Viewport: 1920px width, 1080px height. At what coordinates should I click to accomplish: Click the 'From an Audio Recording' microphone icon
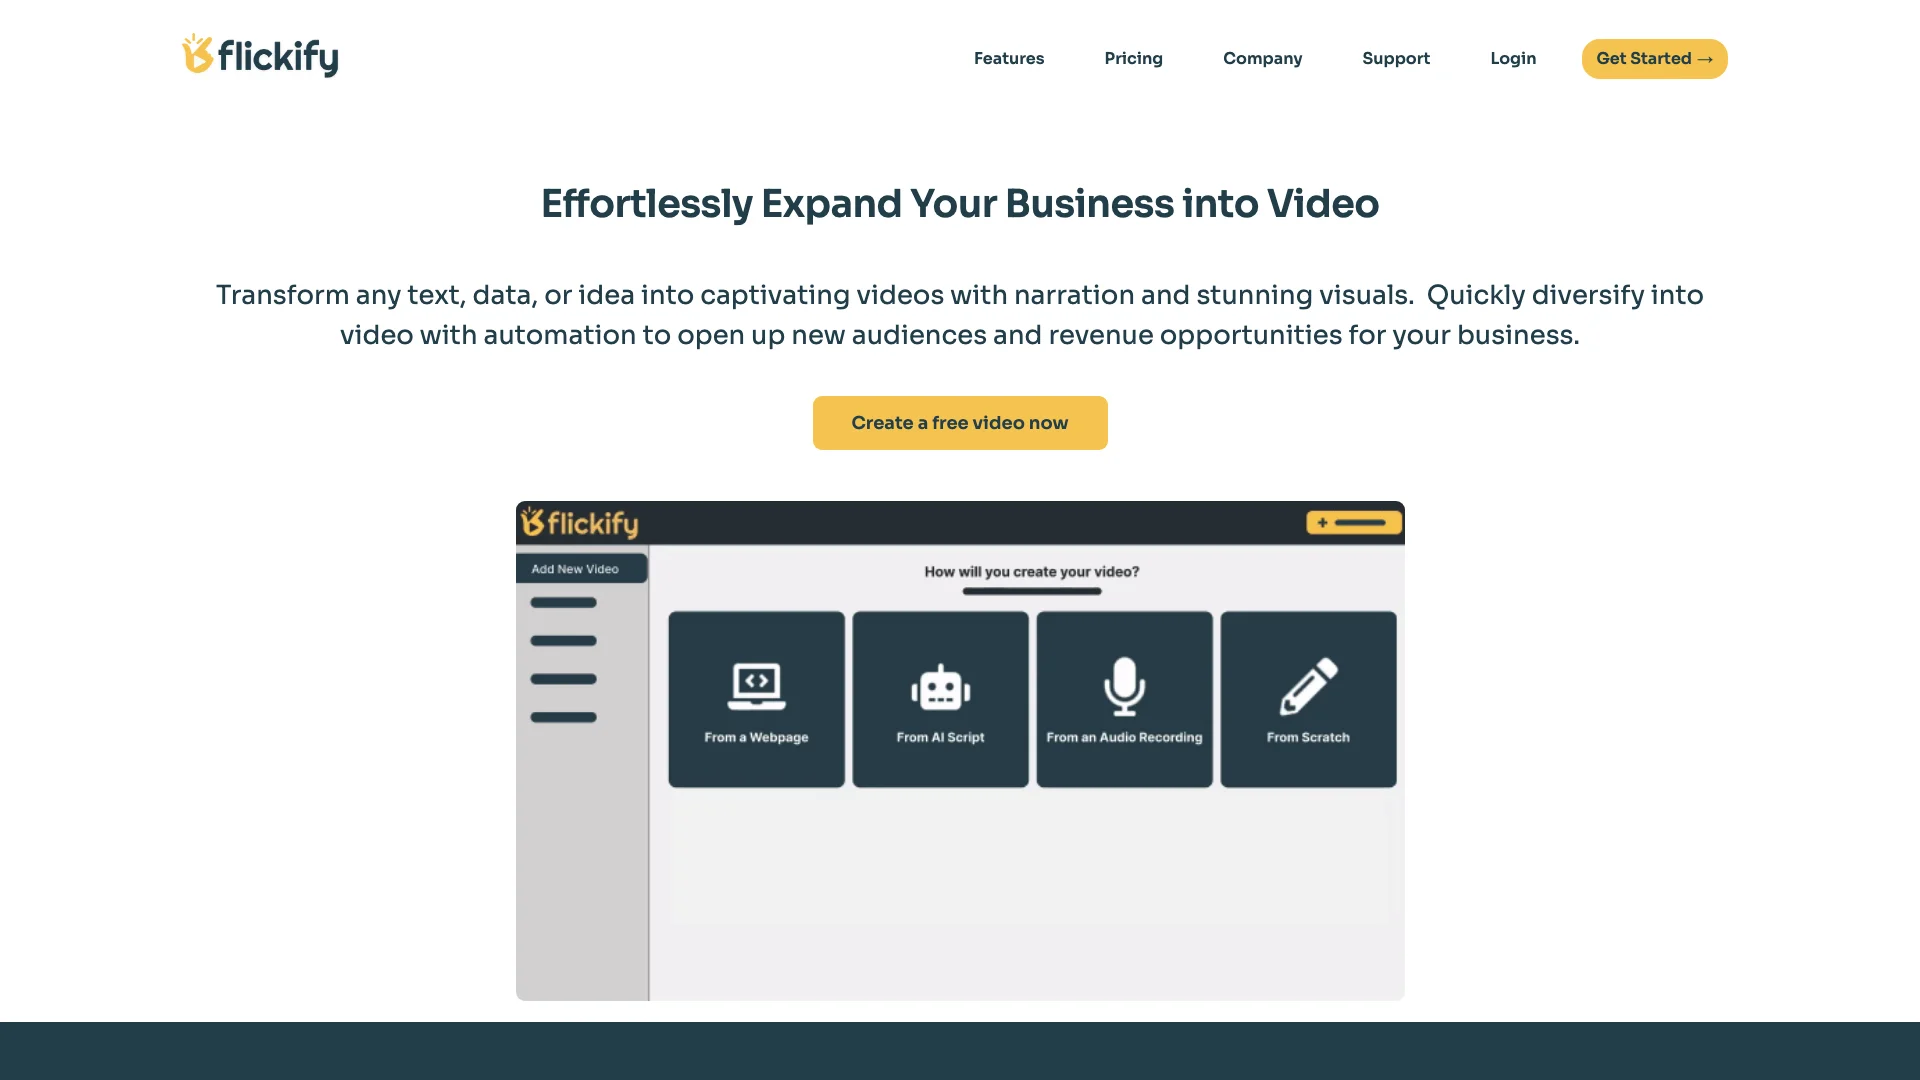point(1122,687)
